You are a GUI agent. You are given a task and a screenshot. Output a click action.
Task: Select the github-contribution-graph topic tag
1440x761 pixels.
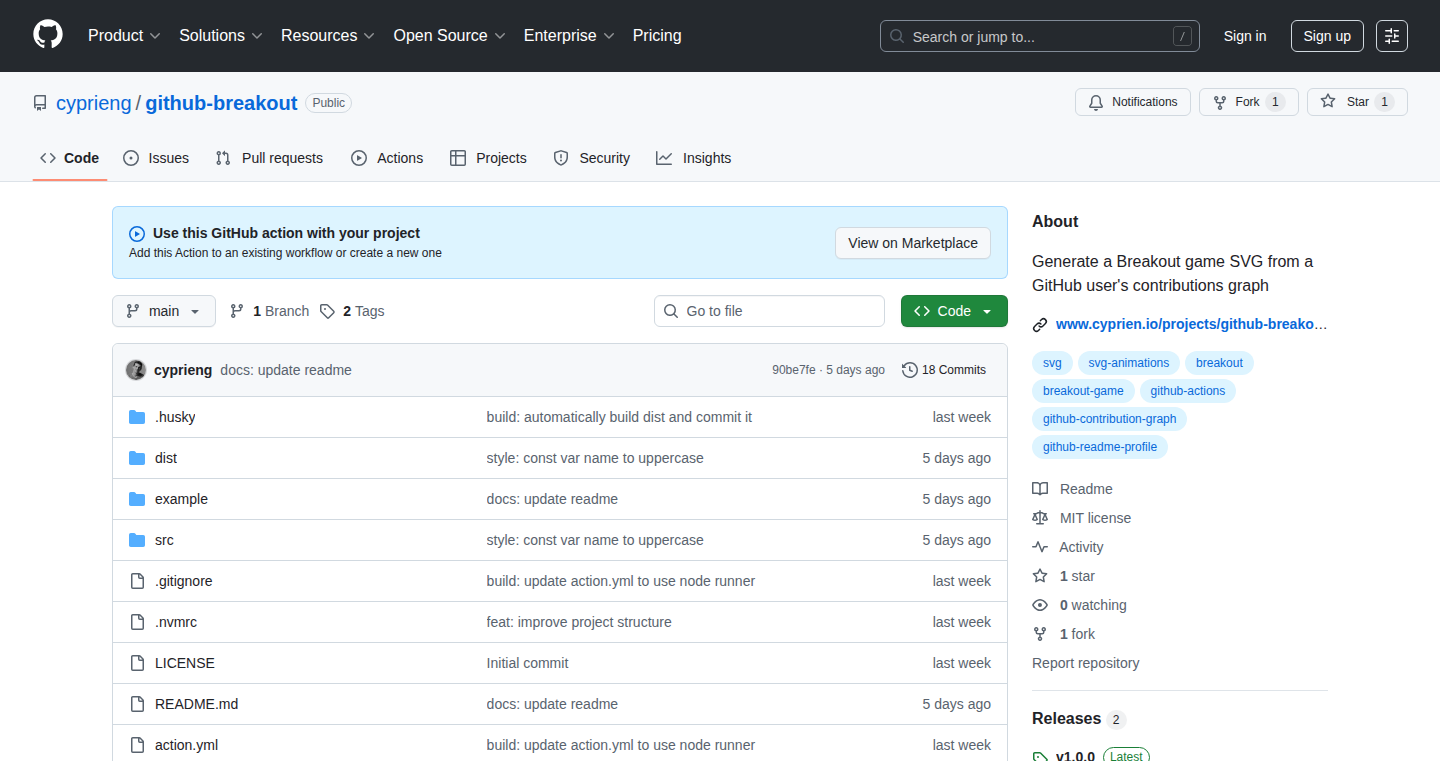(1110, 419)
